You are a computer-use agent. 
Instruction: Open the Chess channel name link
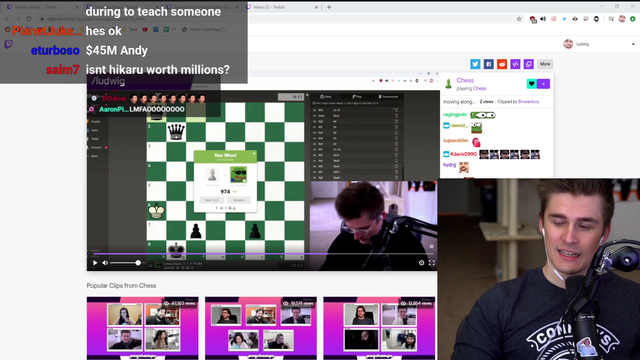465,80
